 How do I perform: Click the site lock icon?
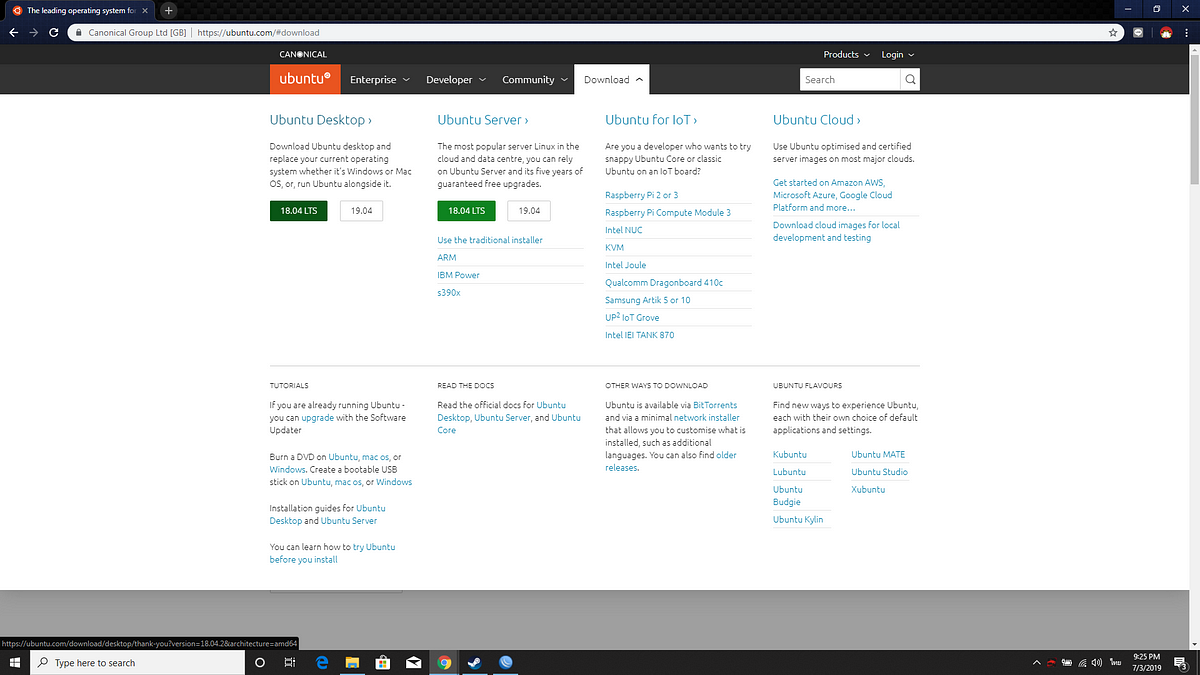click(79, 32)
